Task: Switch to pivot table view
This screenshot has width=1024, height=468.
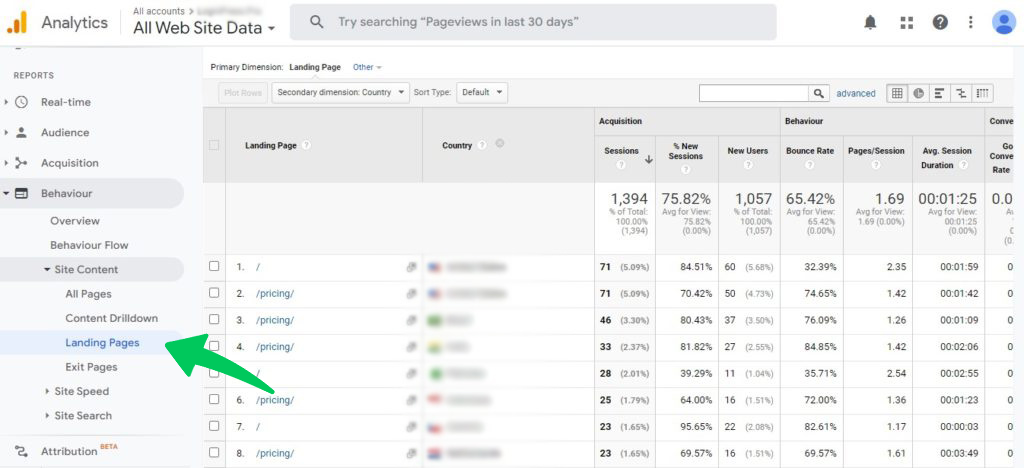Action: coord(983,93)
